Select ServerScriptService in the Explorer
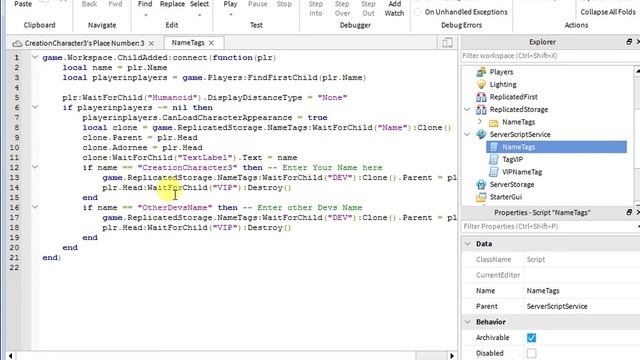 point(520,134)
